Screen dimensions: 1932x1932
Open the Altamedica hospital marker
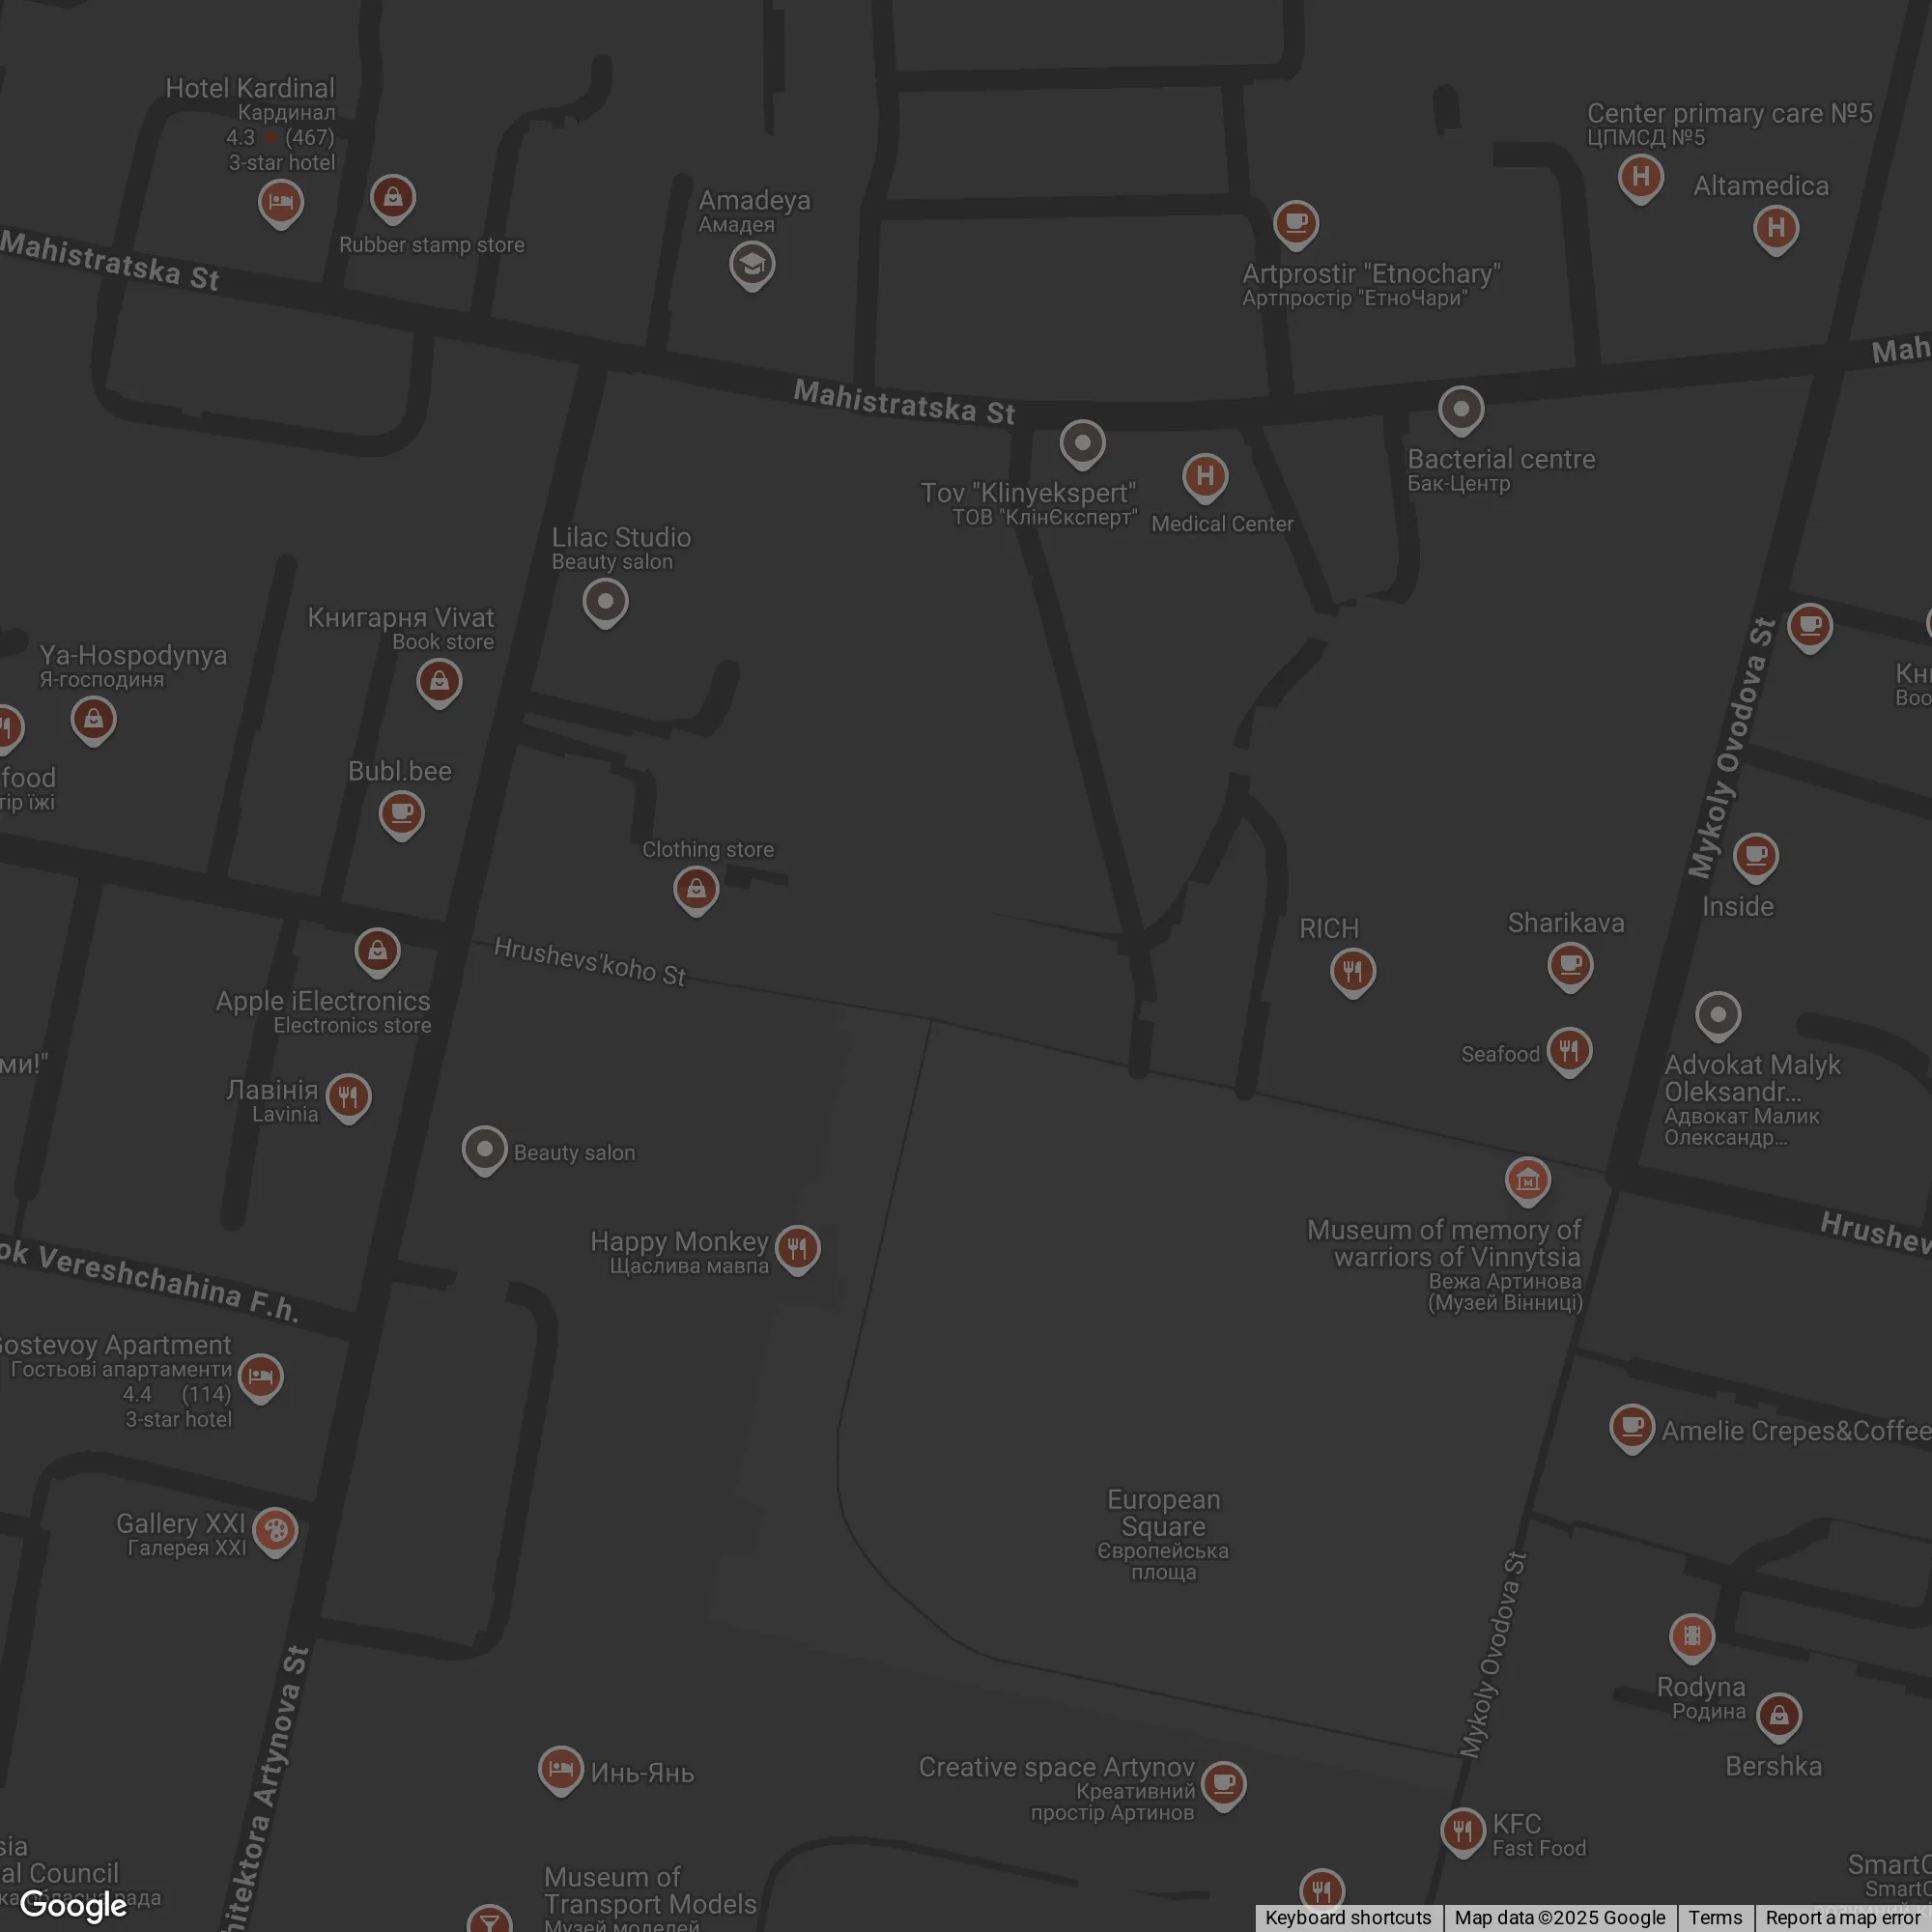pos(1776,229)
